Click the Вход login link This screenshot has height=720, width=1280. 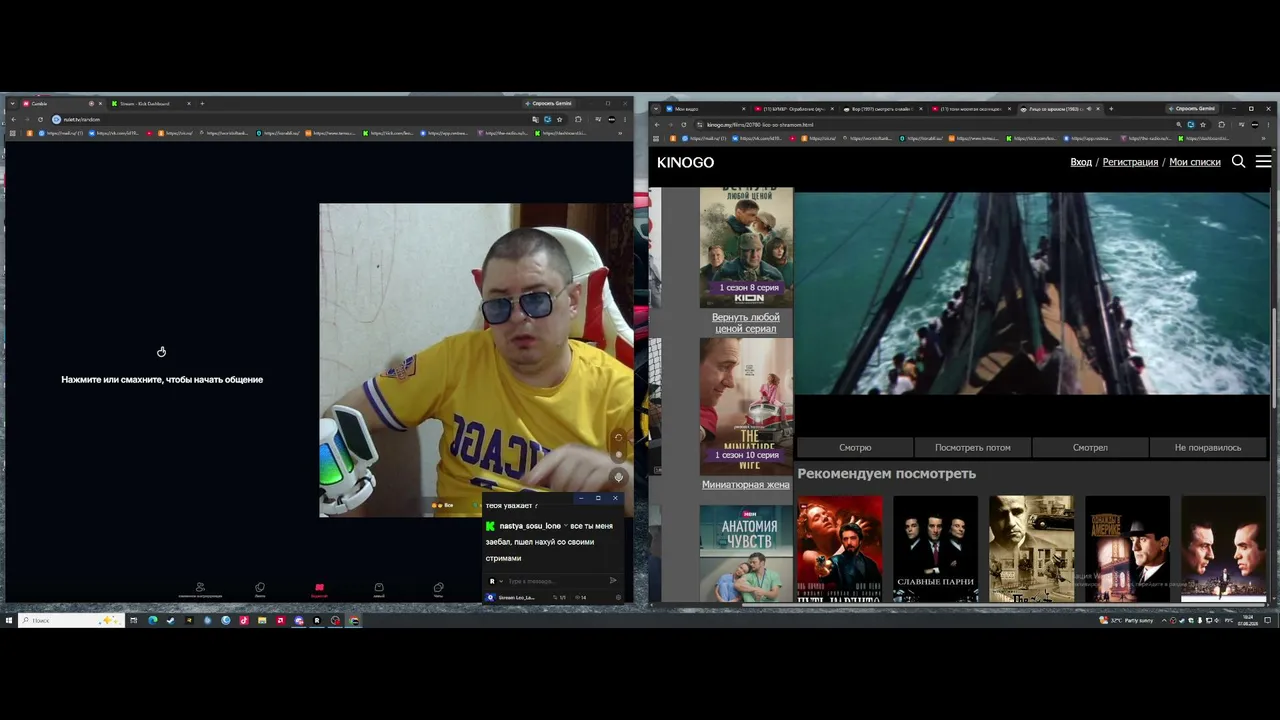pos(1081,162)
